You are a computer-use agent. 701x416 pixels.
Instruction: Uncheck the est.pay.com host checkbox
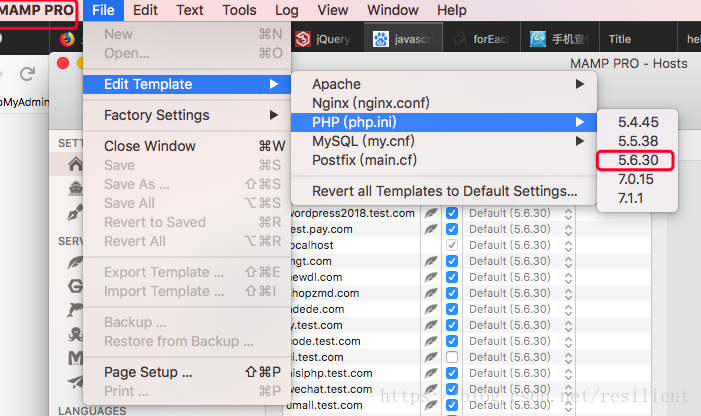pyautogui.click(x=452, y=229)
